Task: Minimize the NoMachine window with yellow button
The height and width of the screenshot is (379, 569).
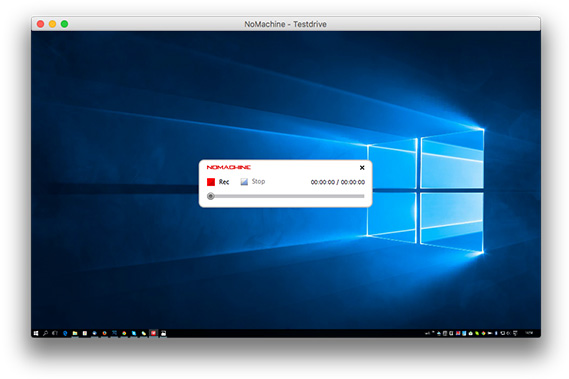Action: [53, 24]
